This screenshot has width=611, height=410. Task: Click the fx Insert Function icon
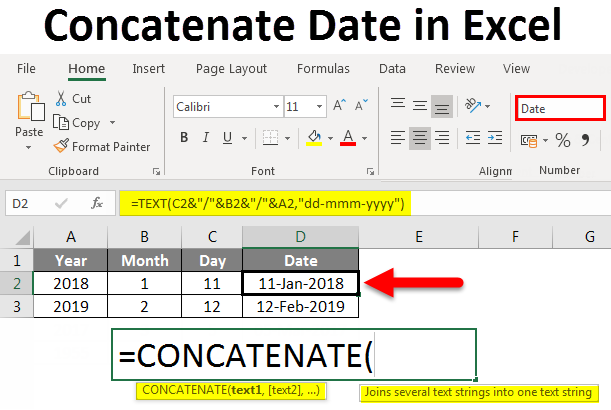[x=97, y=203]
